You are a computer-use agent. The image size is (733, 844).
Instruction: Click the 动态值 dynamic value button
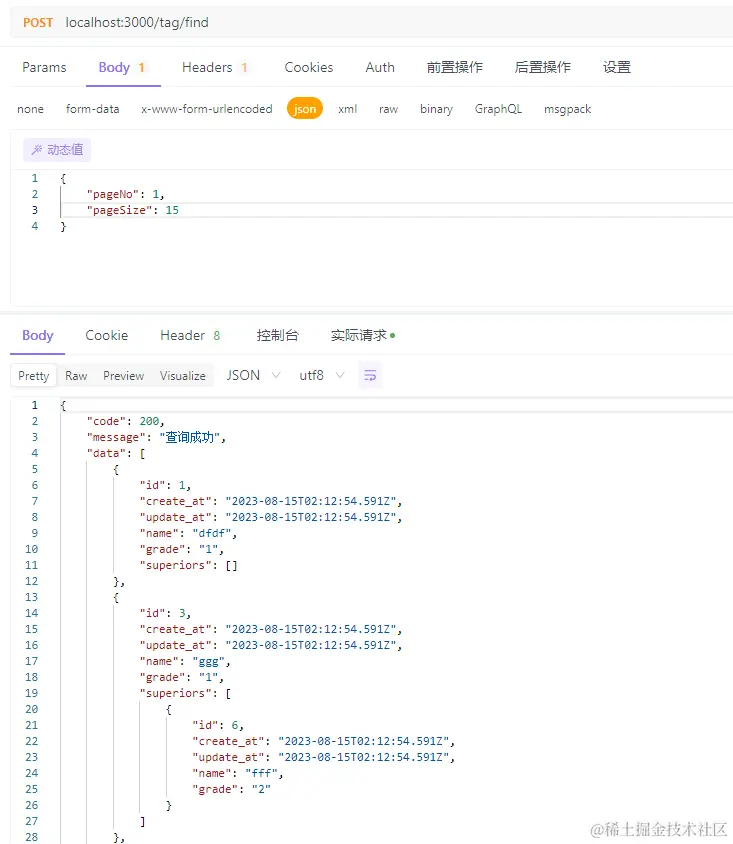[x=57, y=150]
